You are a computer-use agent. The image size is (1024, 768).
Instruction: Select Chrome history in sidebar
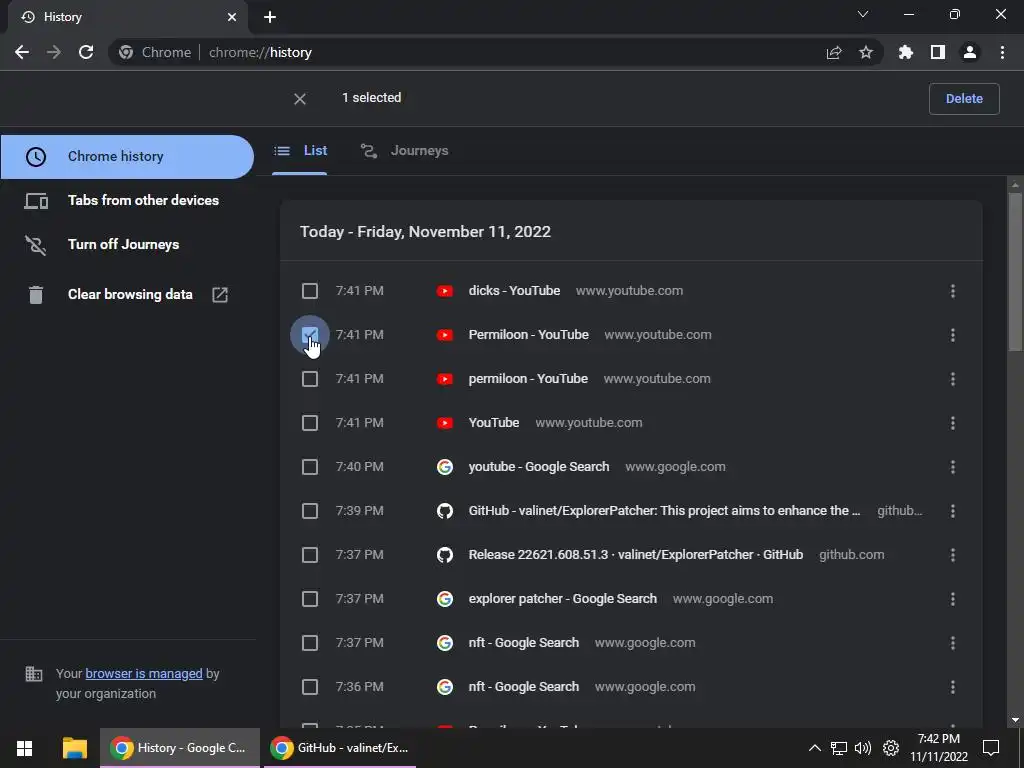tap(127, 157)
